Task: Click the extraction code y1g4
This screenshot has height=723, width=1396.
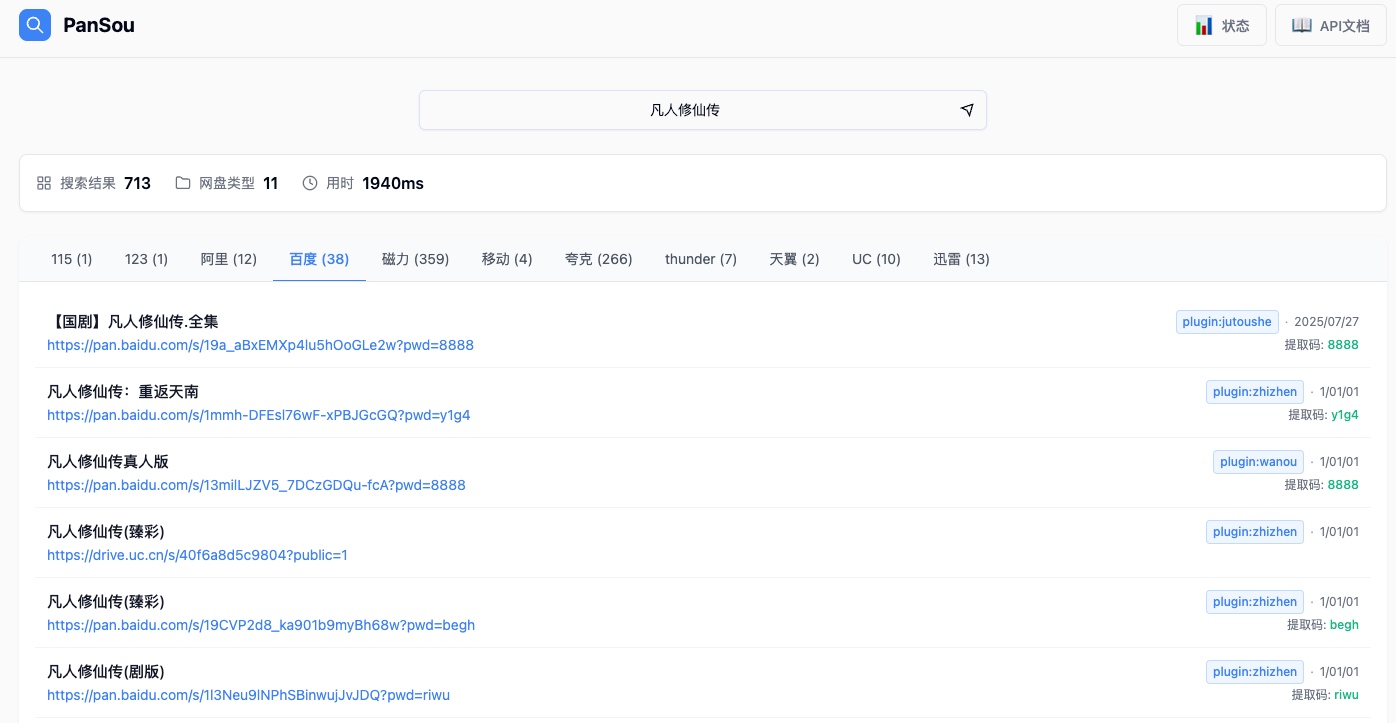Action: click(1345, 415)
